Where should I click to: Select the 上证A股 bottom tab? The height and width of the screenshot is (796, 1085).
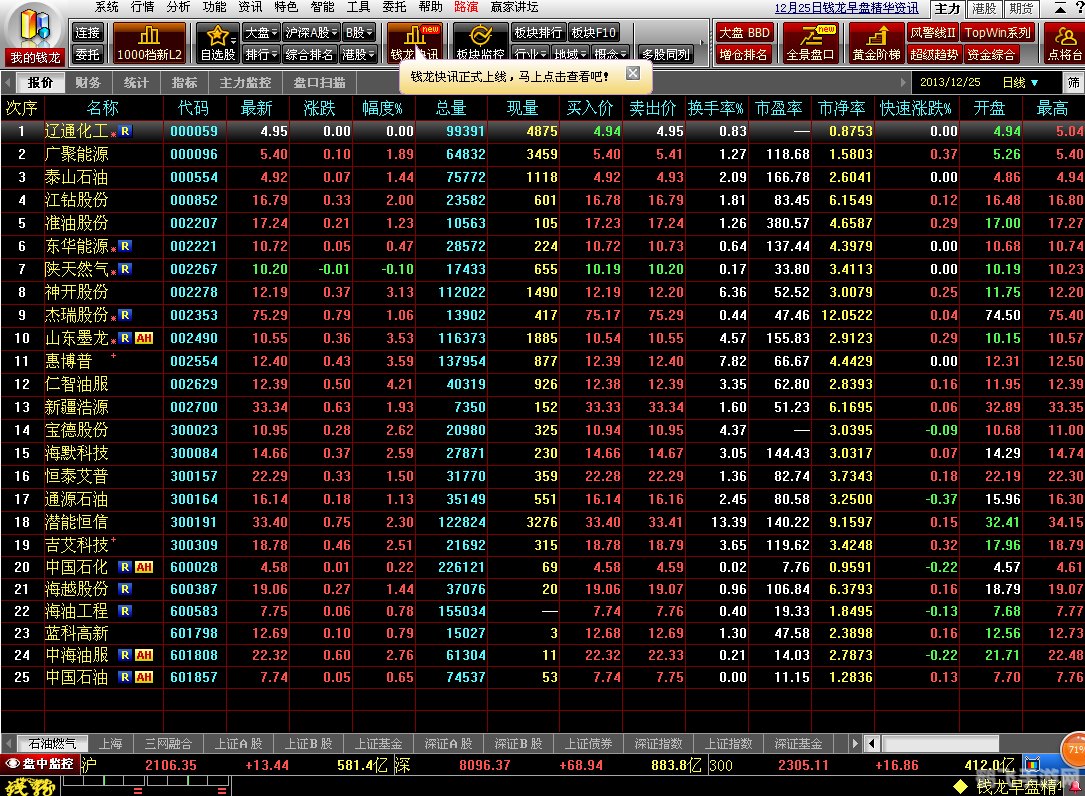[238, 744]
